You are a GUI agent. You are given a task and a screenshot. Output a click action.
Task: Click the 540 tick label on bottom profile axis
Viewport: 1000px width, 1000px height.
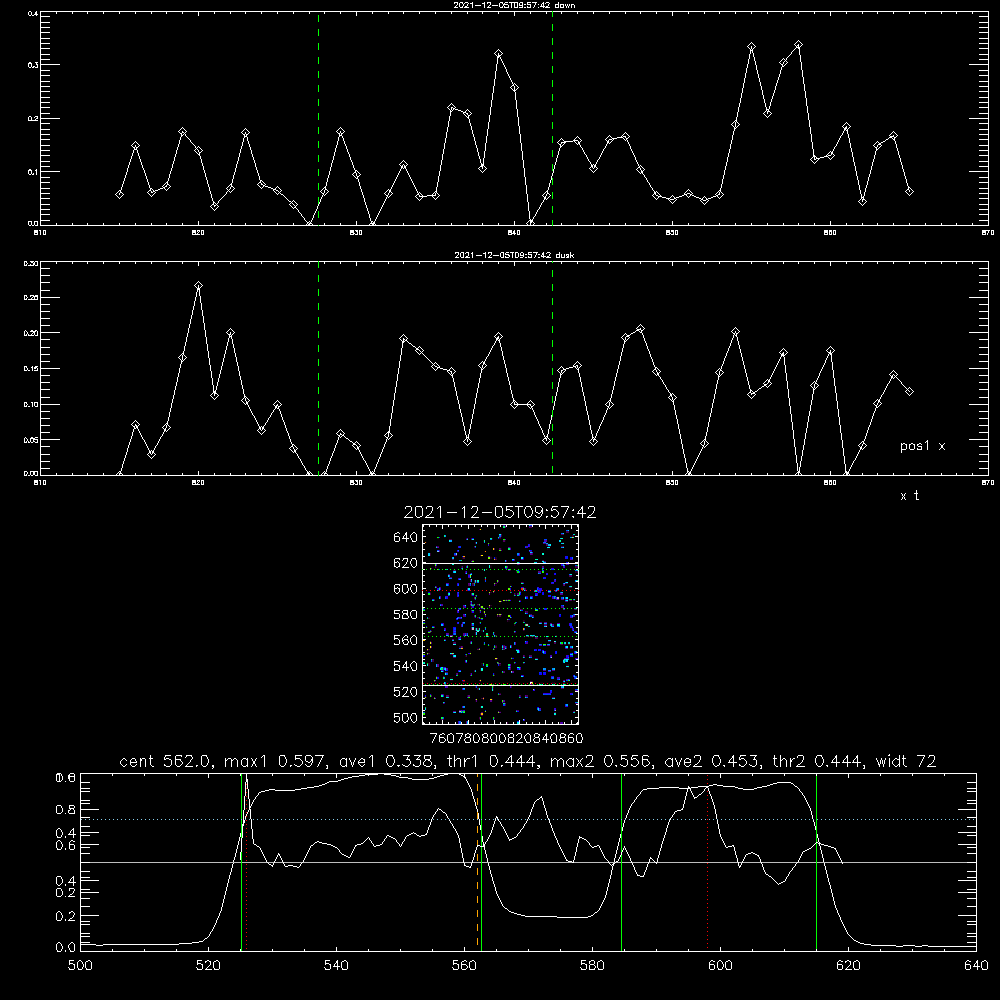coord(336,966)
